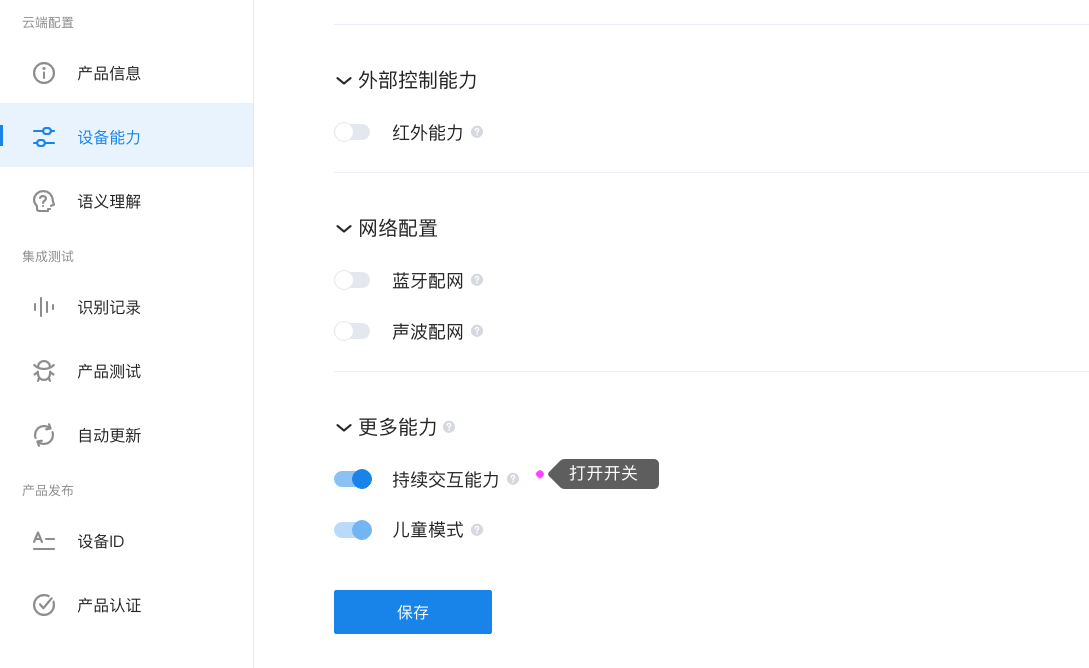Collapse the 更多能力 section chevron

(344, 428)
